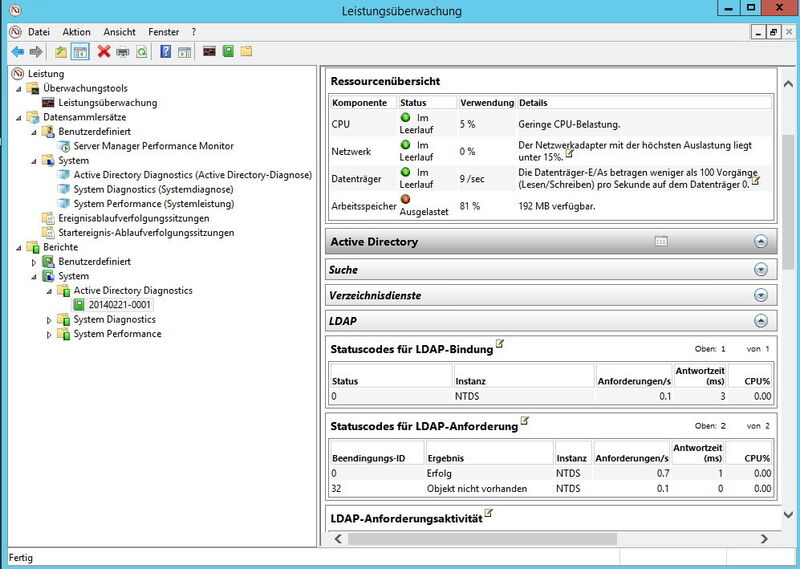
Task: Open the Datei menu
Action: pos(39,32)
